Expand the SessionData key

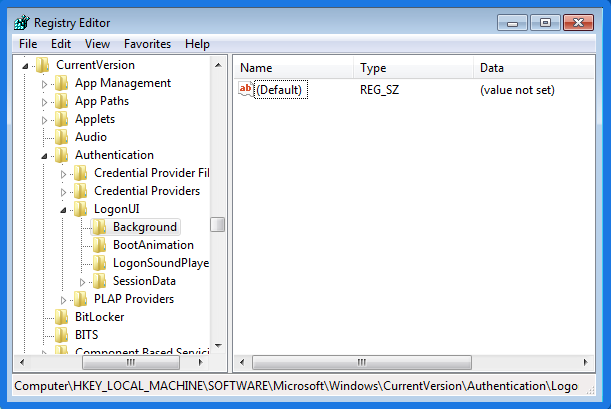[82, 282]
